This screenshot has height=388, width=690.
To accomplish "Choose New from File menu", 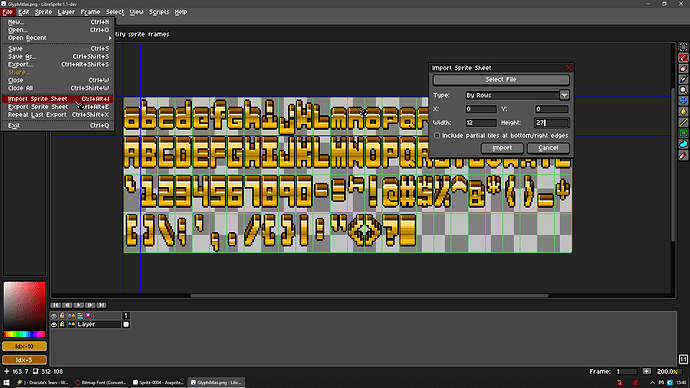I will pos(58,22).
